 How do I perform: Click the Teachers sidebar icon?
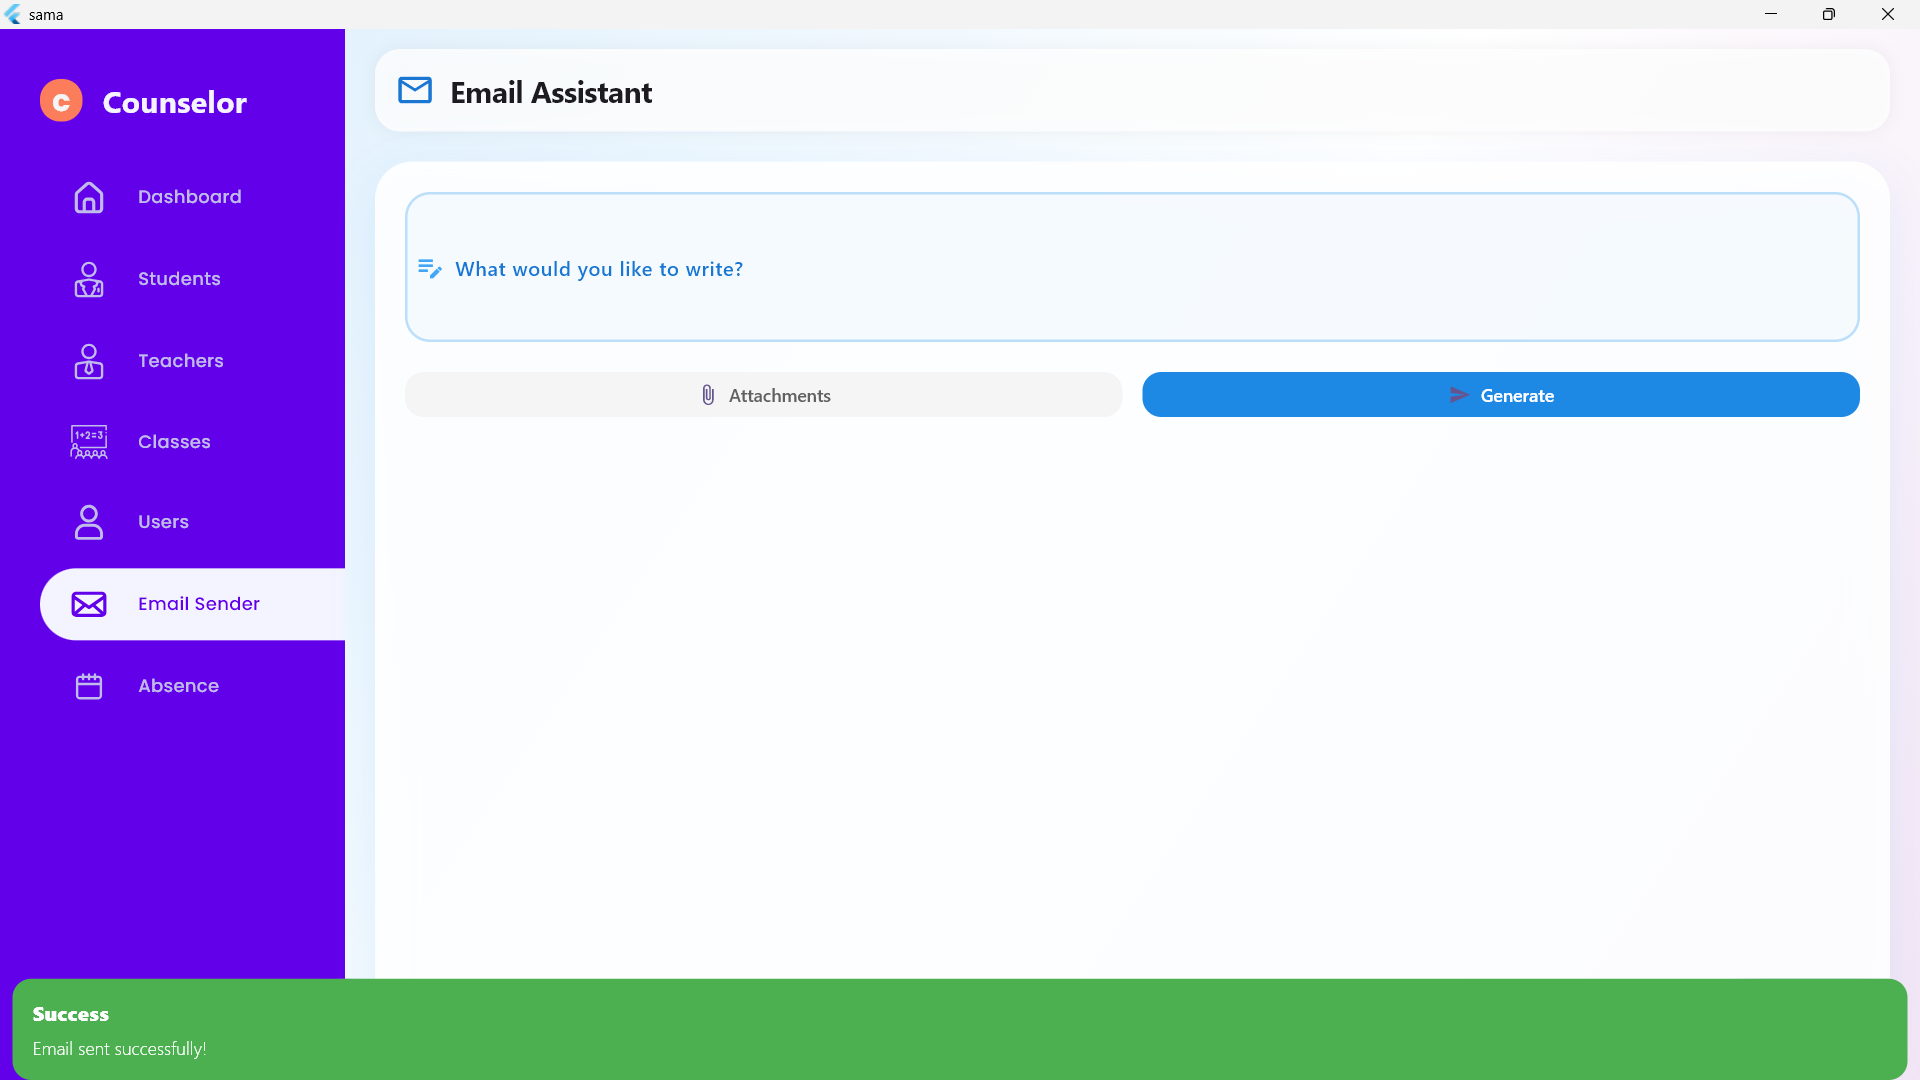point(89,361)
